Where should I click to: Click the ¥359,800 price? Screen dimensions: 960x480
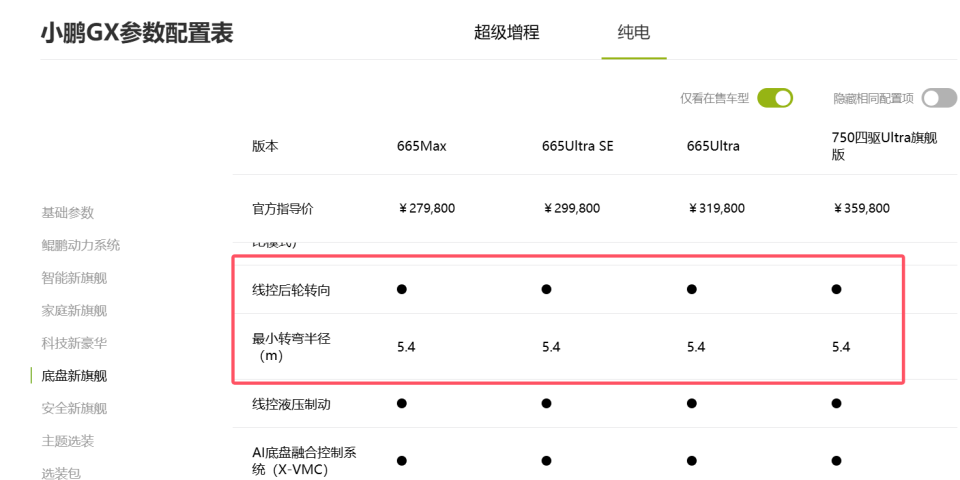point(861,209)
